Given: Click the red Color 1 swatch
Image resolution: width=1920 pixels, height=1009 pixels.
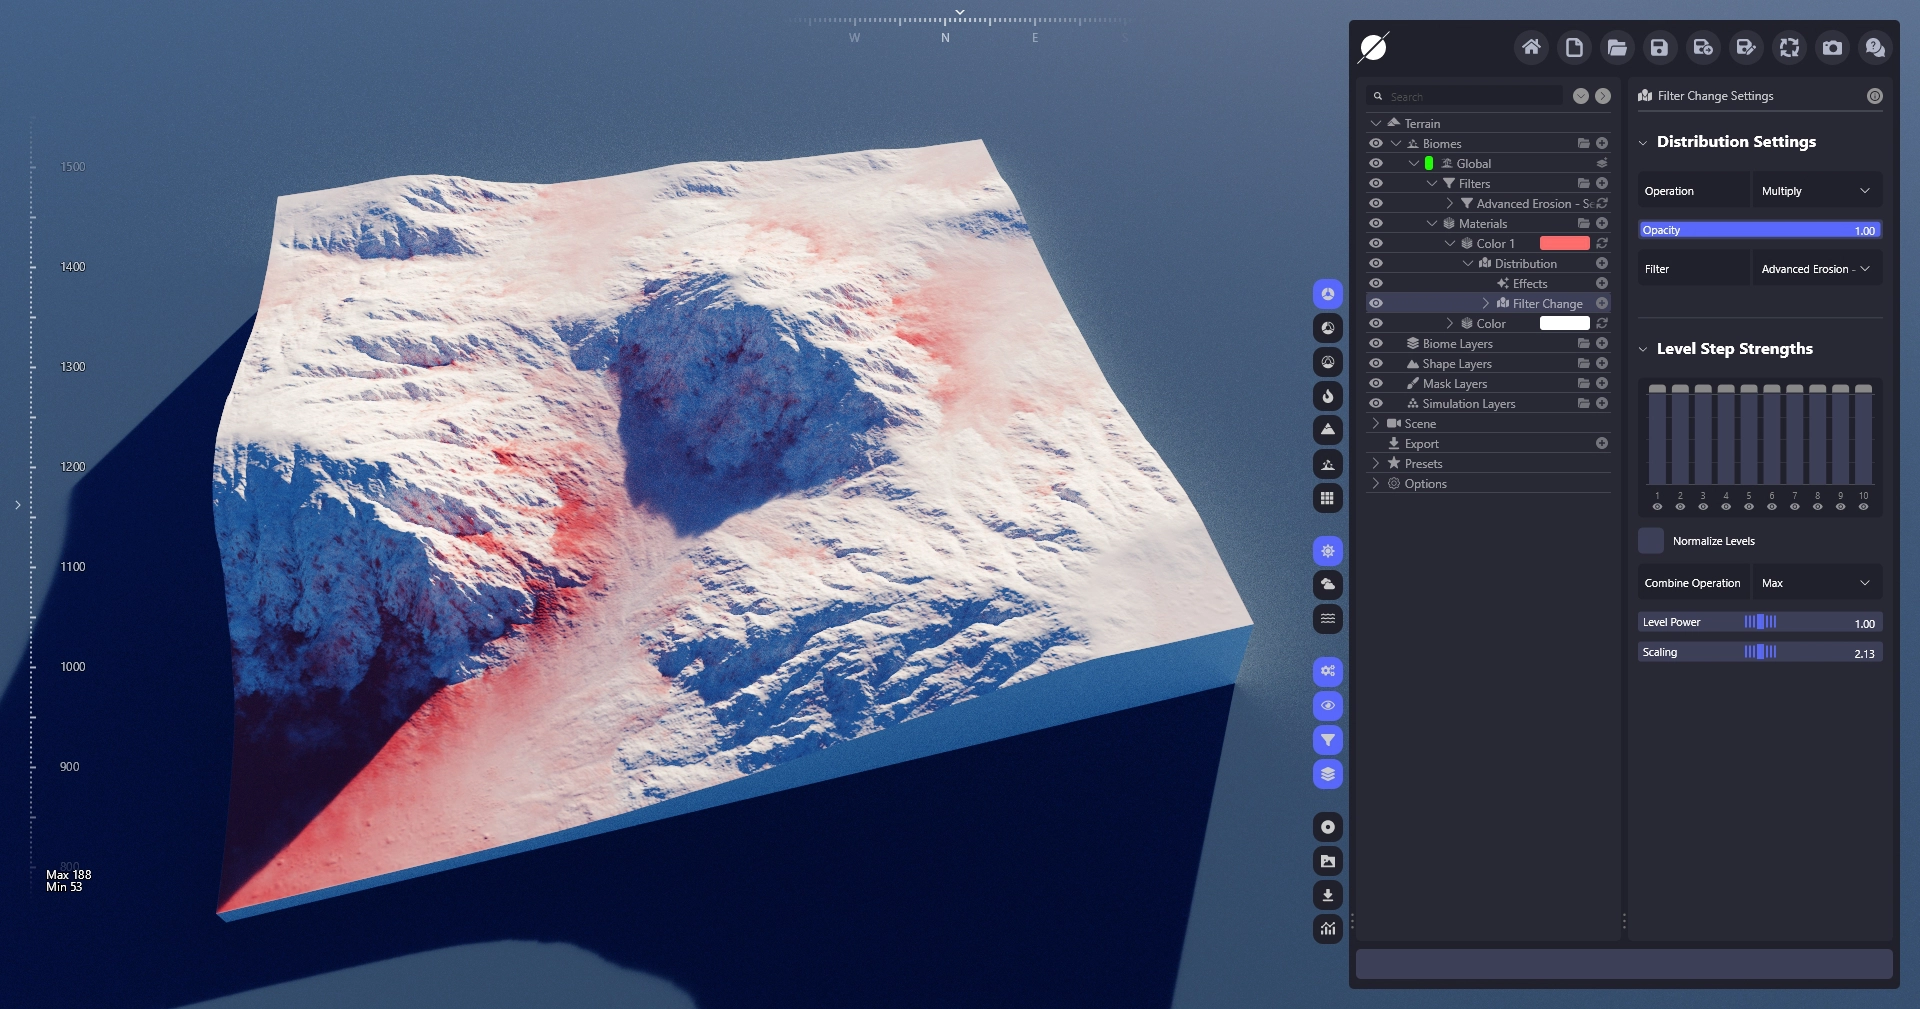Looking at the screenshot, I should click(x=1564, y=243).
